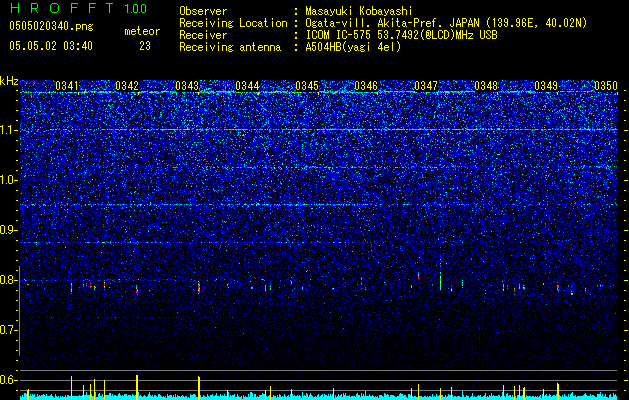Click the 0.7 kHz axis label
629x400 pixels.
pyautogui.click(x=8, y=330)
